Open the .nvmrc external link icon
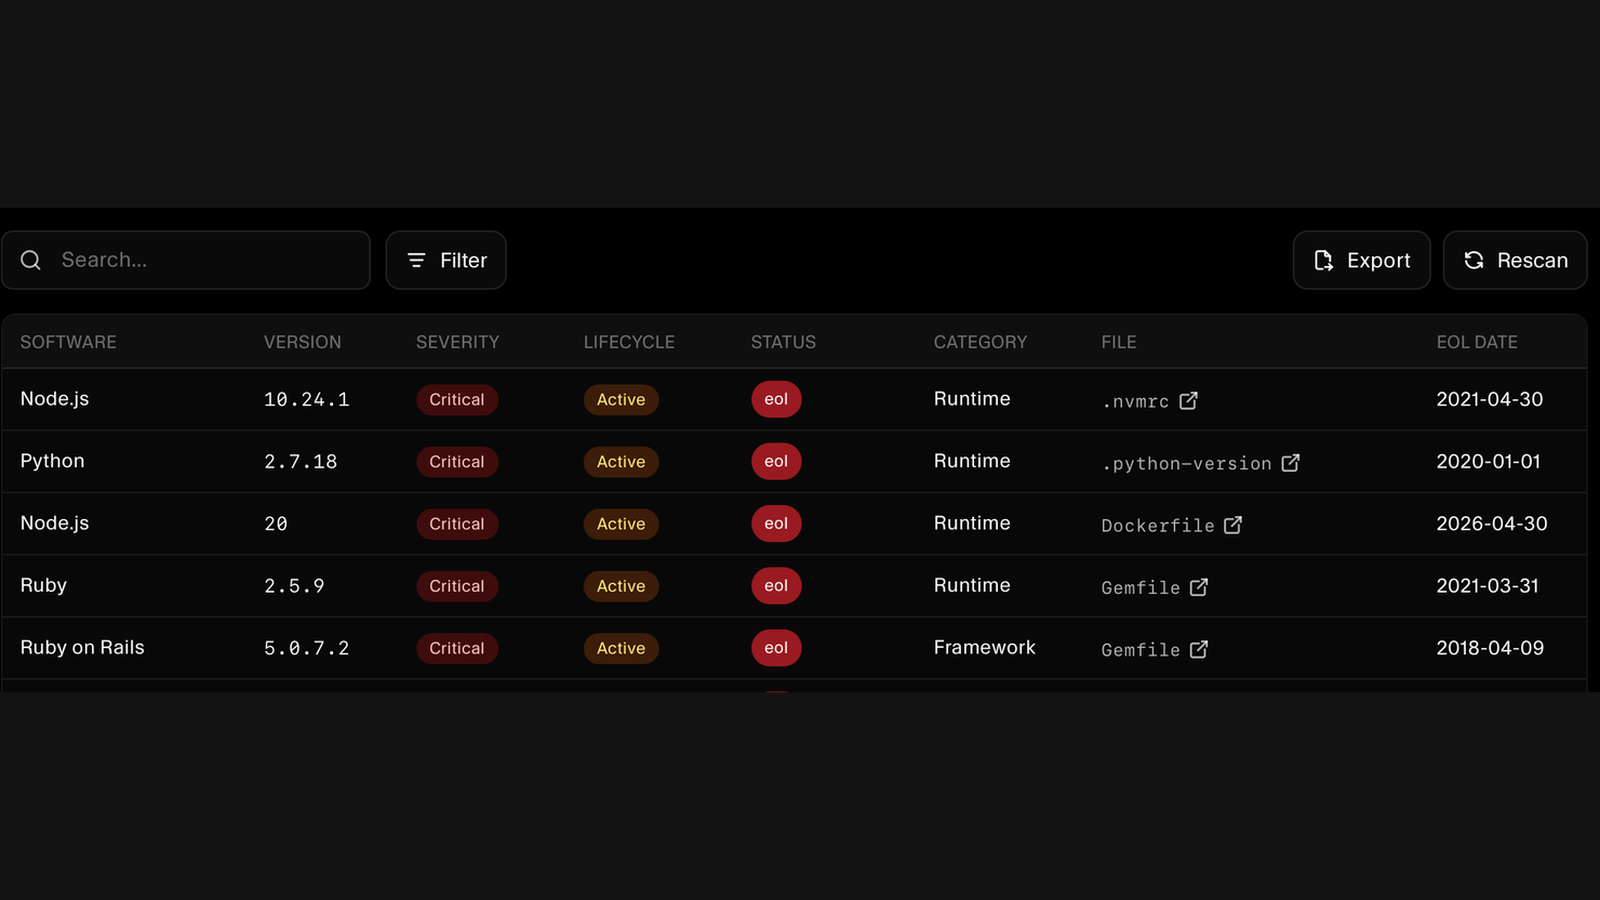 [x=1188, y=400]
